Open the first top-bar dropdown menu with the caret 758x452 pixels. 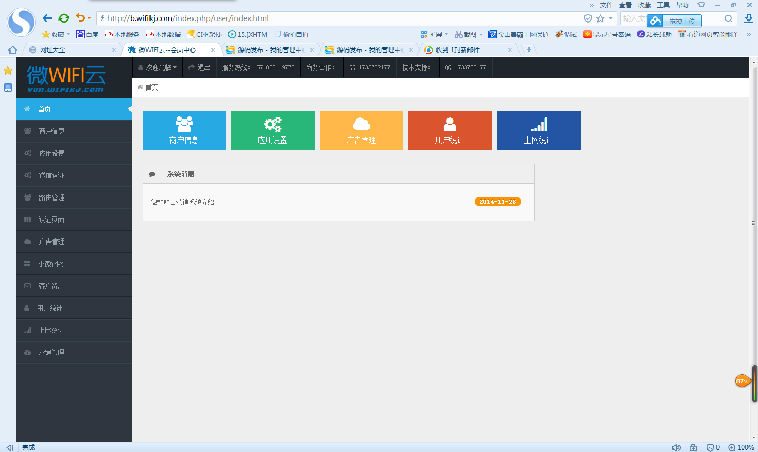[158, 68]
